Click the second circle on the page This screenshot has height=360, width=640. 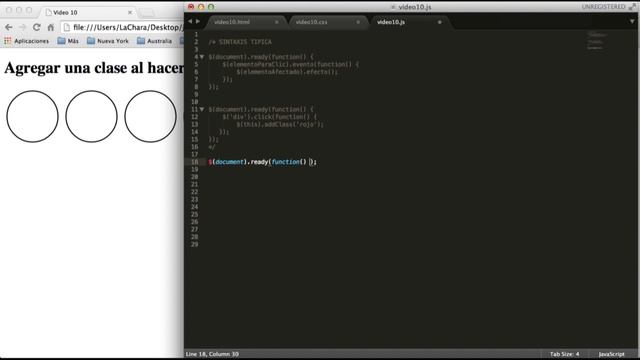point(91,116)
